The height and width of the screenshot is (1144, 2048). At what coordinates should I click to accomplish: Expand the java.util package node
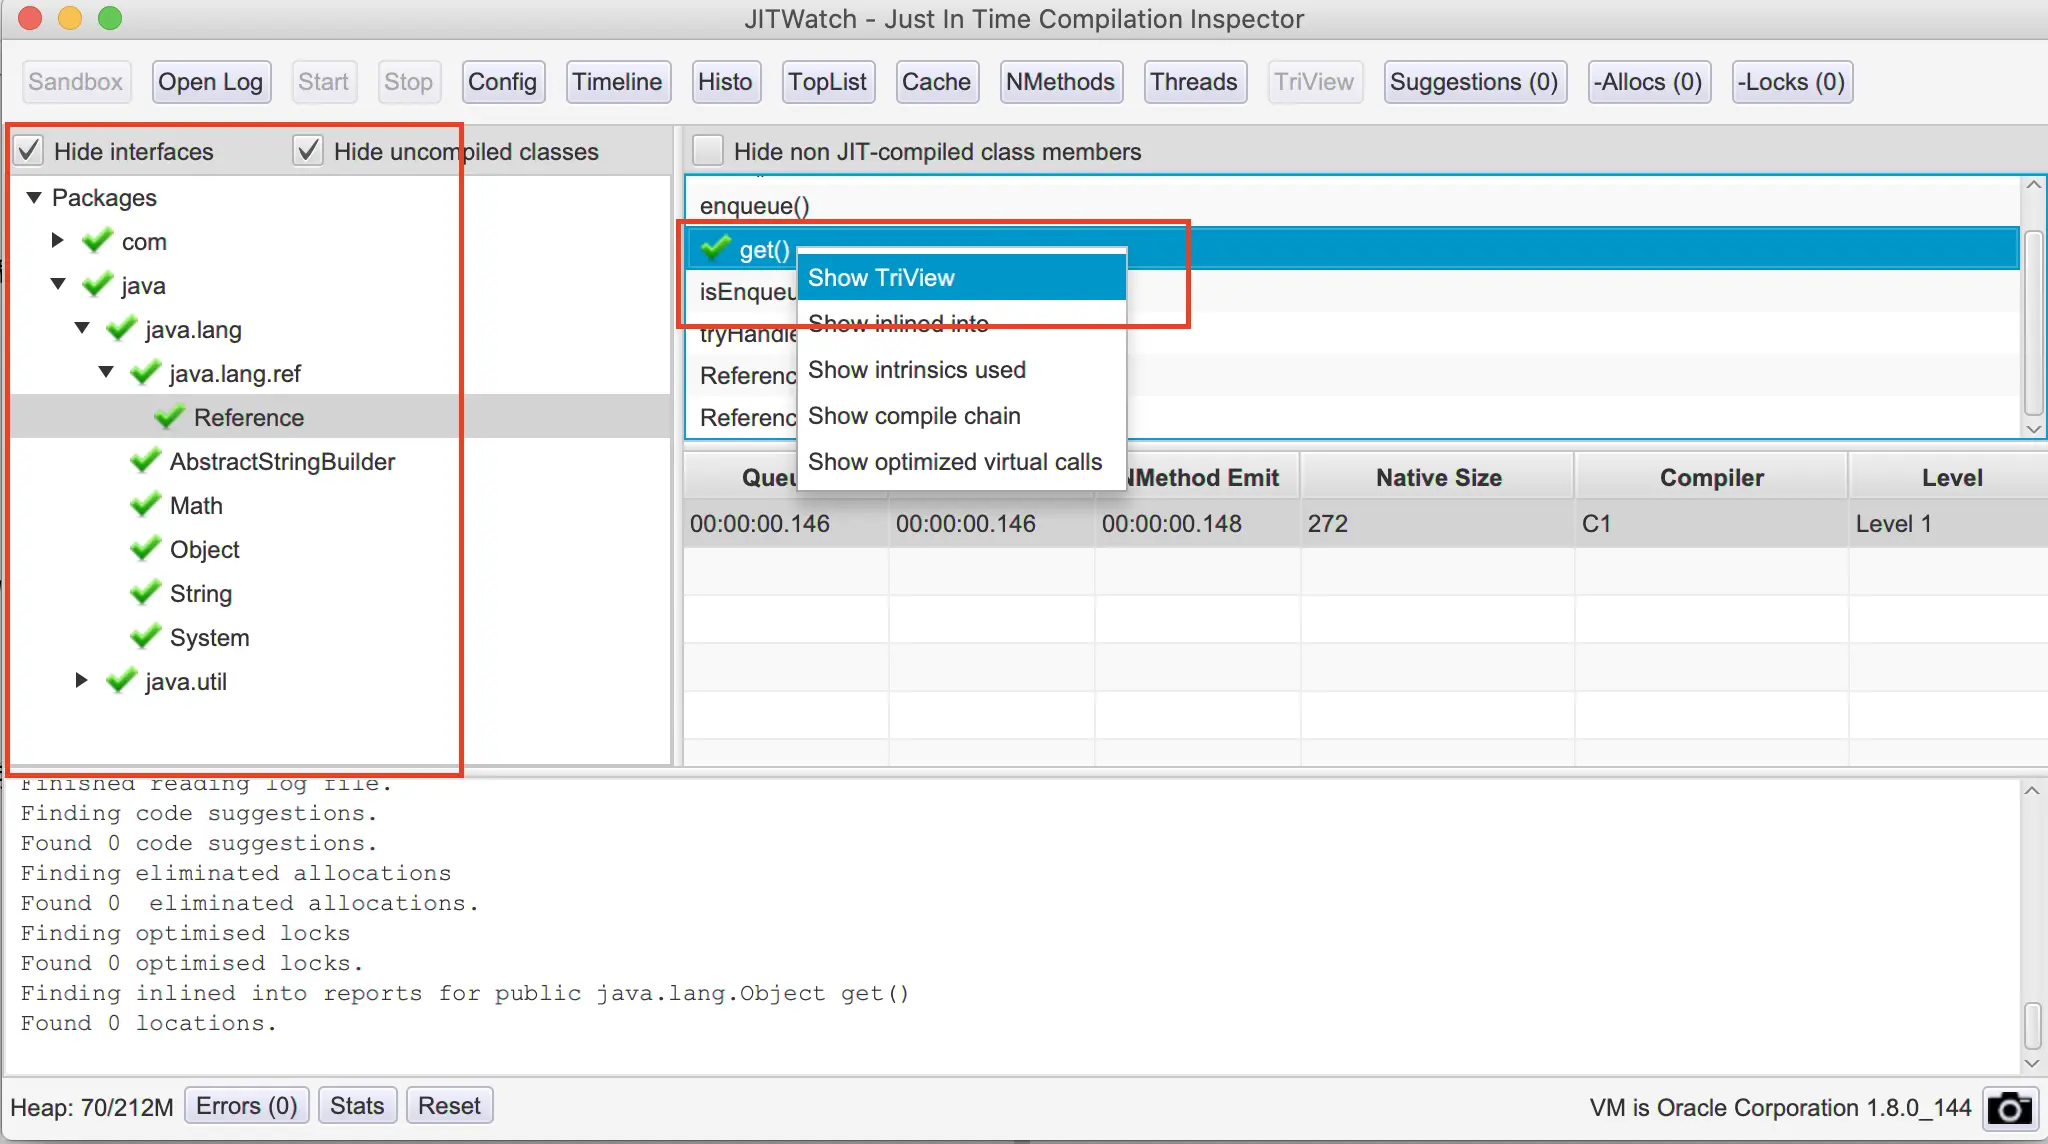[x=81, y=680]
